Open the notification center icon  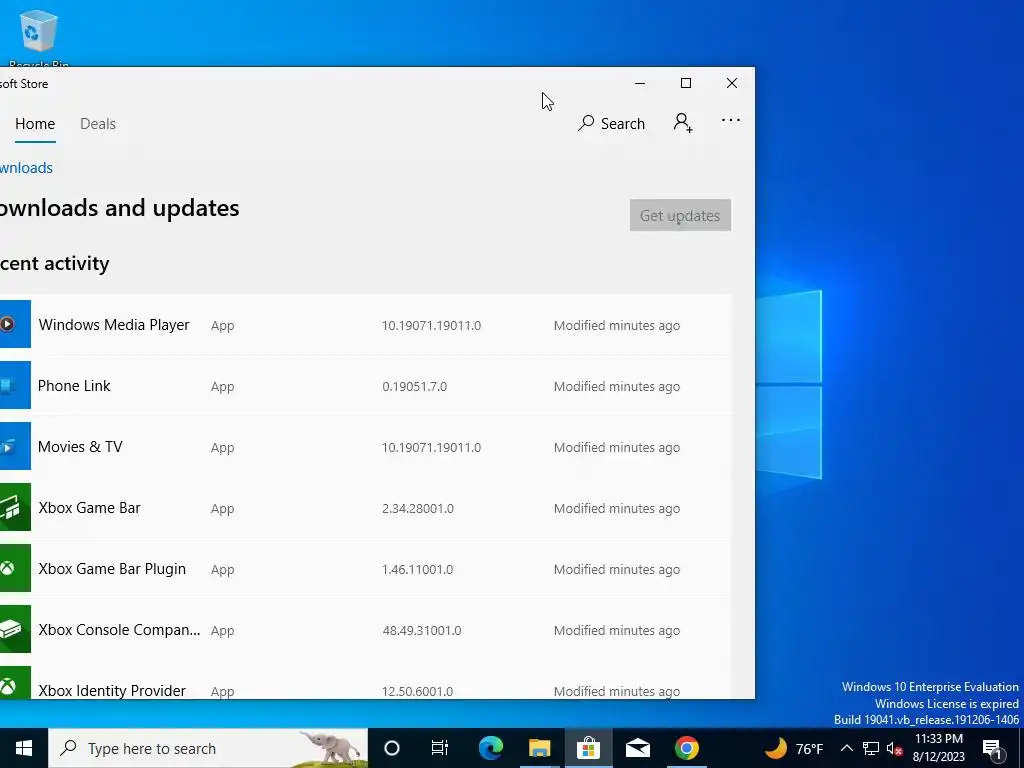pyautogui.click(x=993, y=748)
